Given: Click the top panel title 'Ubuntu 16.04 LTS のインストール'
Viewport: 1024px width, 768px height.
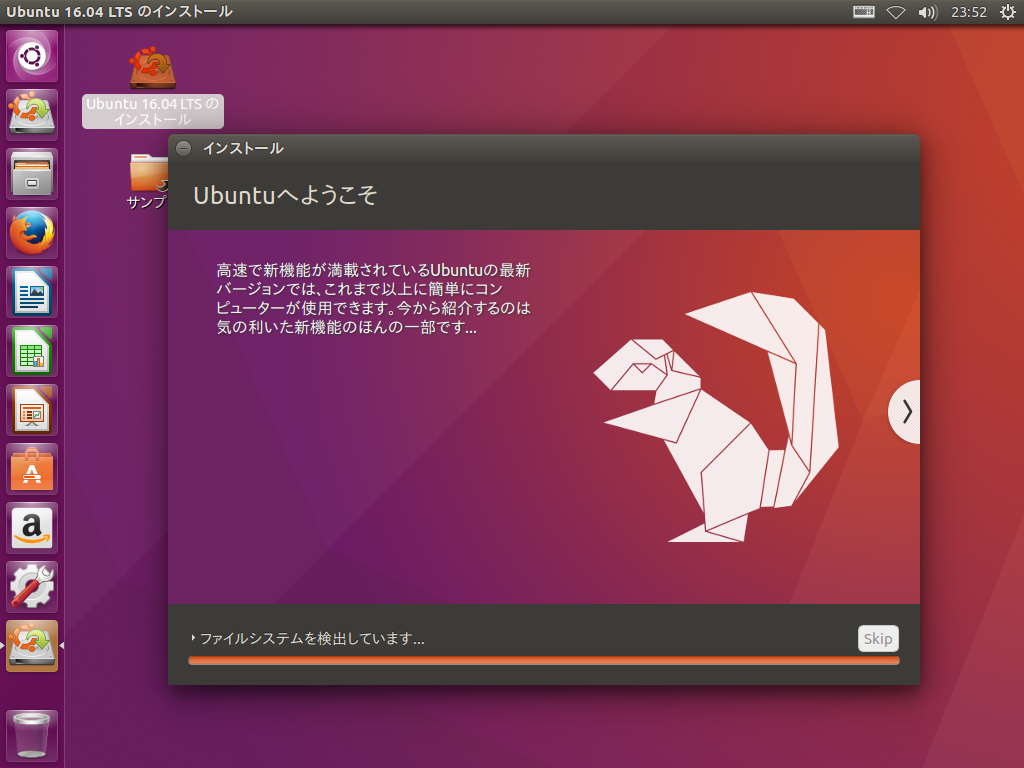Looking at the screenshot, I should pyautogui.click(x=119, y=12).
